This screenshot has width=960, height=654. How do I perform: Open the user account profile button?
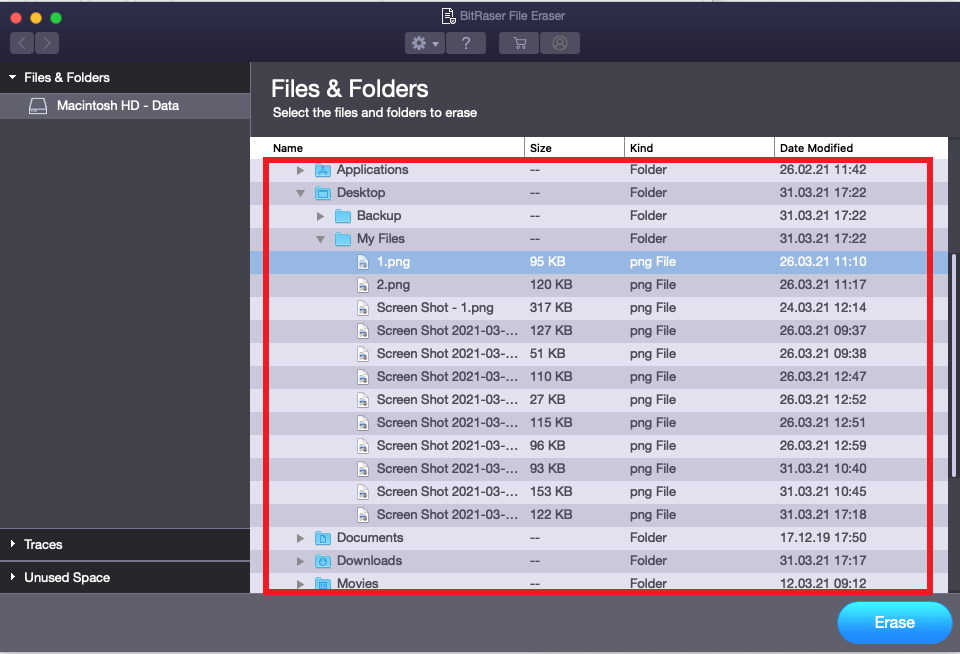tap(560, 43)
